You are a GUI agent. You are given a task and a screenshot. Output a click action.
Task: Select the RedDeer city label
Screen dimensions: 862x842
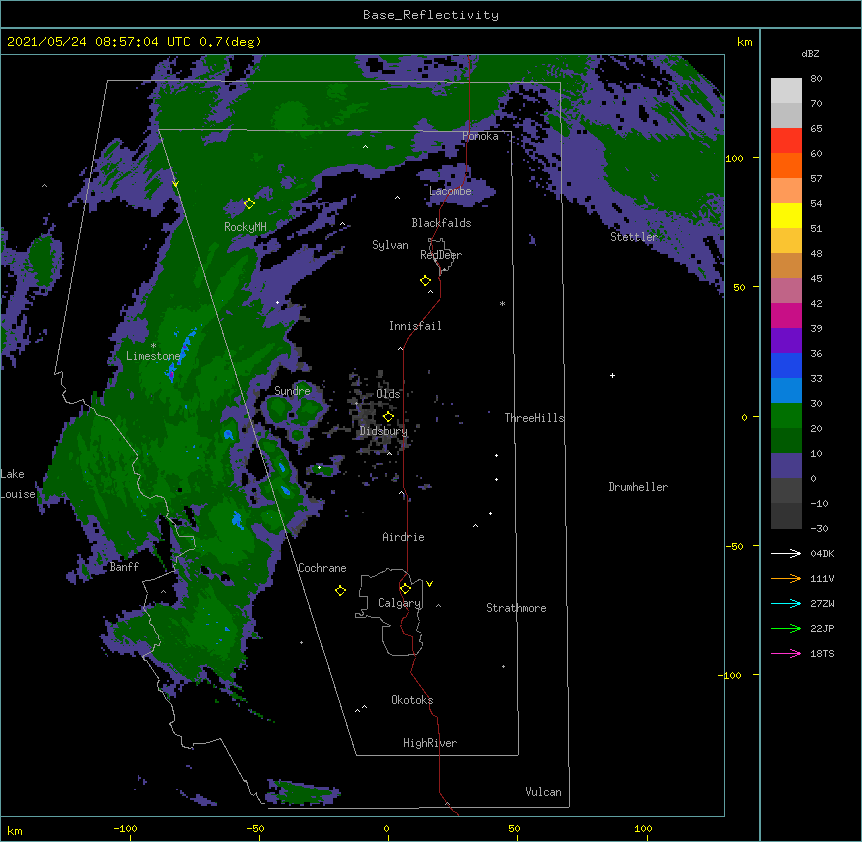click(x=441, y=254)
